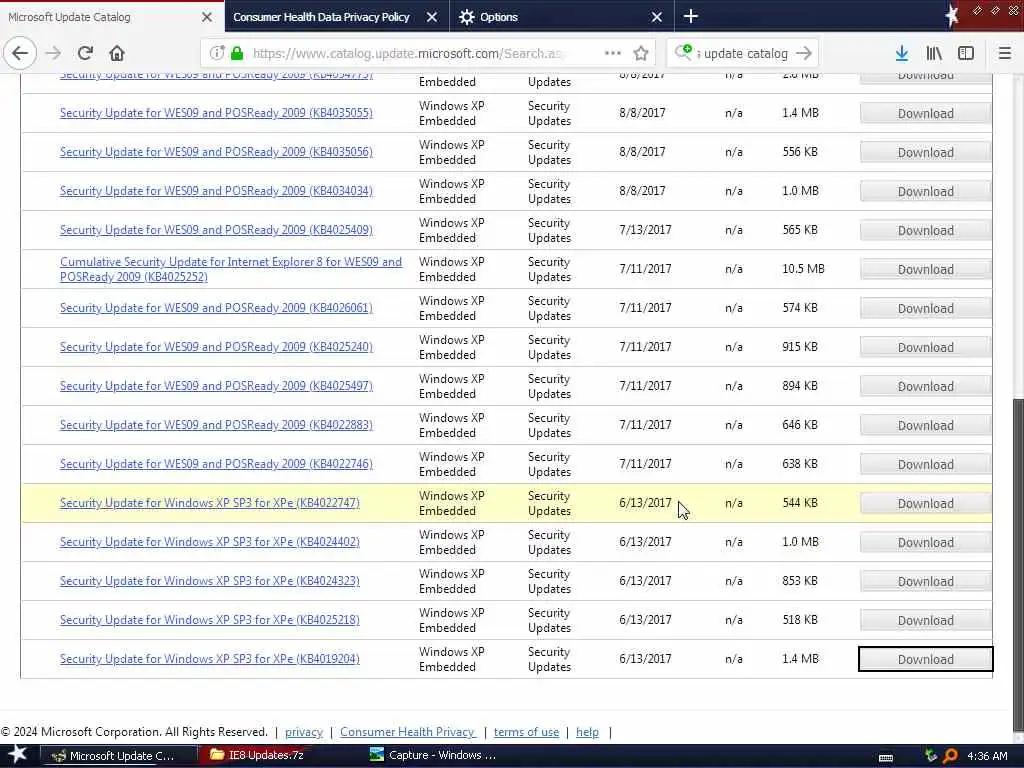This screenshot has width=1024, height=768.
Task: Download the KB4035055 update
Action: tap(925, 114)
